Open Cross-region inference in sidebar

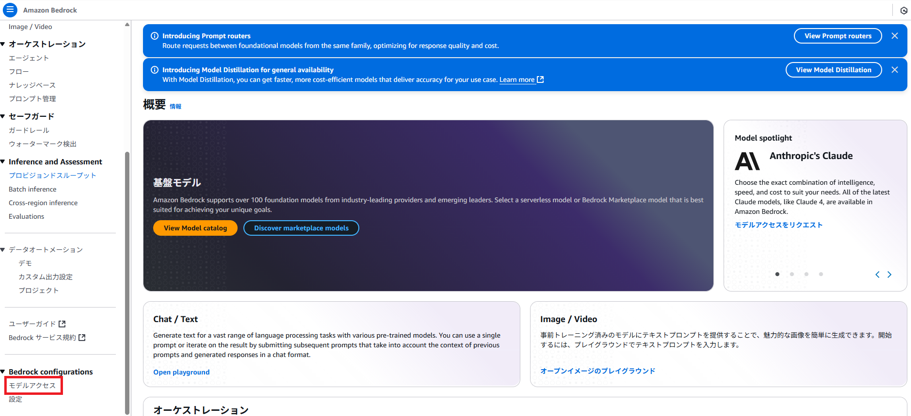(43, 203)
